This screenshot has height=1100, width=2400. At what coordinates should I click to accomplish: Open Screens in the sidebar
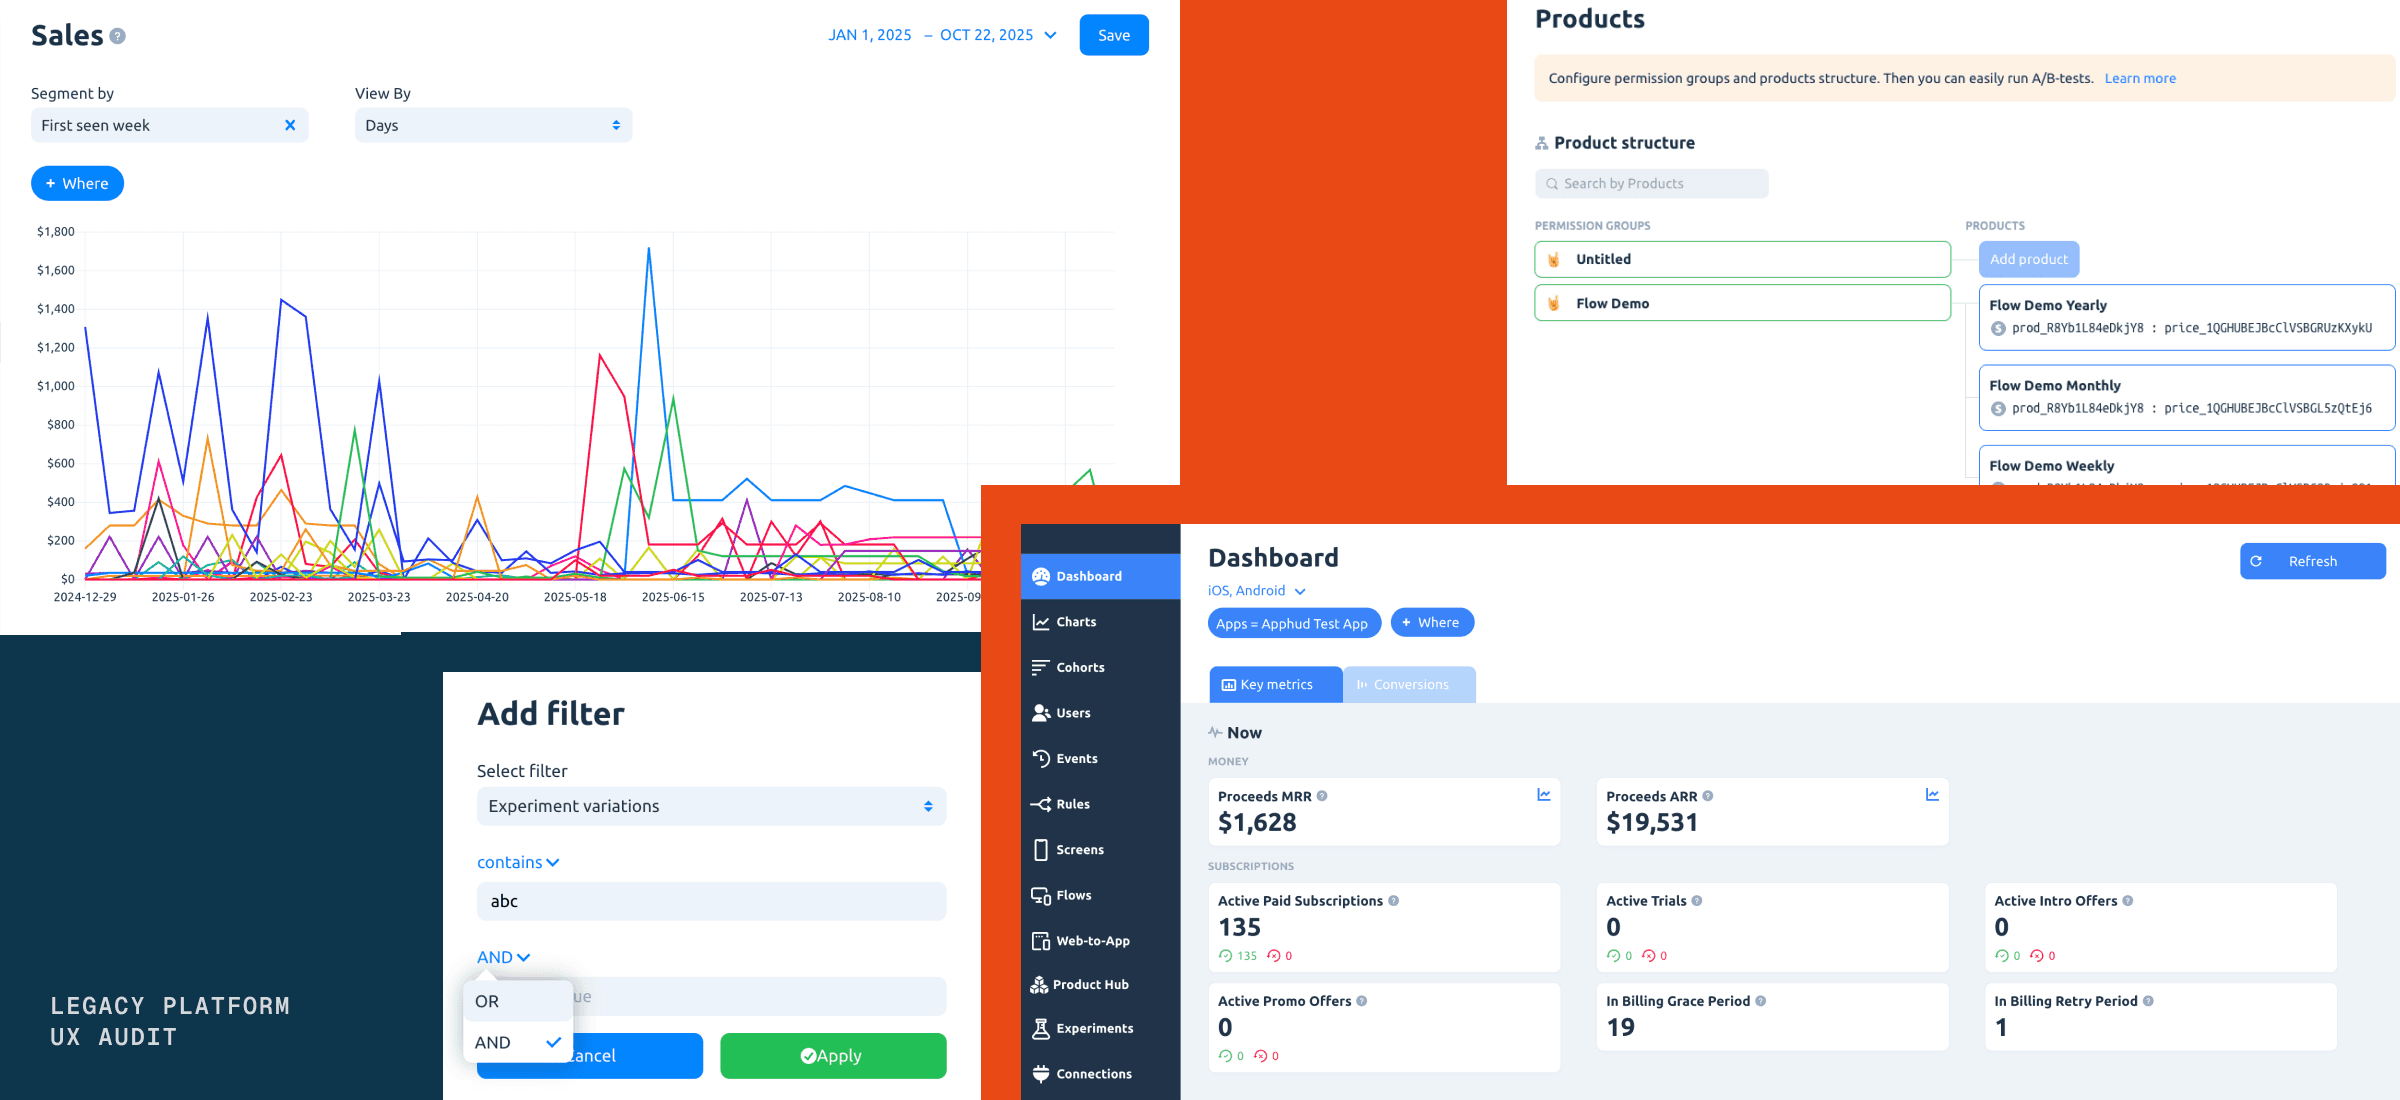click(1100, 850)
